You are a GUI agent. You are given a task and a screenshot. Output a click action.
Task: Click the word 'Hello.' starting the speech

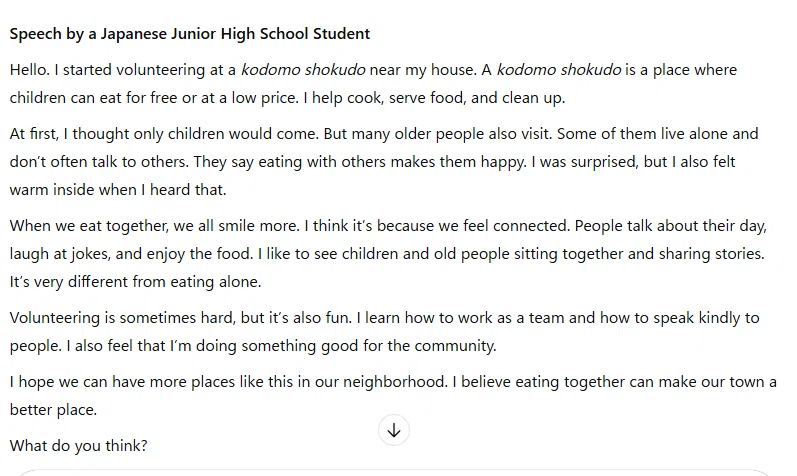coord(29,70)
